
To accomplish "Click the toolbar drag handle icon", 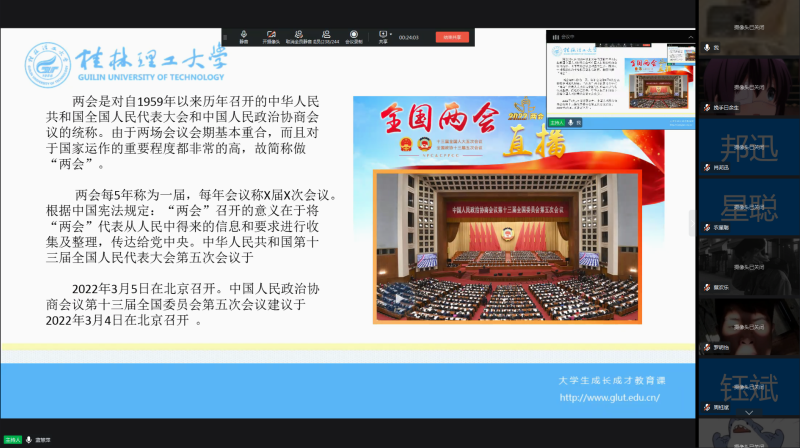I will pos(227,37).
